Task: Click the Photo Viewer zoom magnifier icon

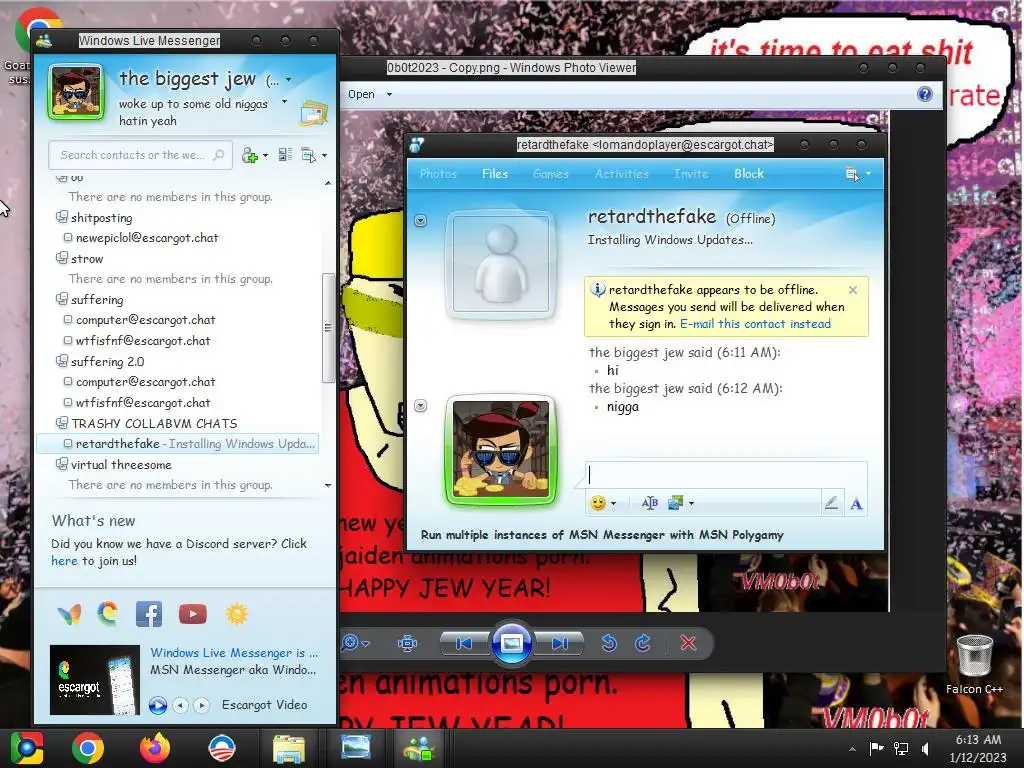Action: 350,643
